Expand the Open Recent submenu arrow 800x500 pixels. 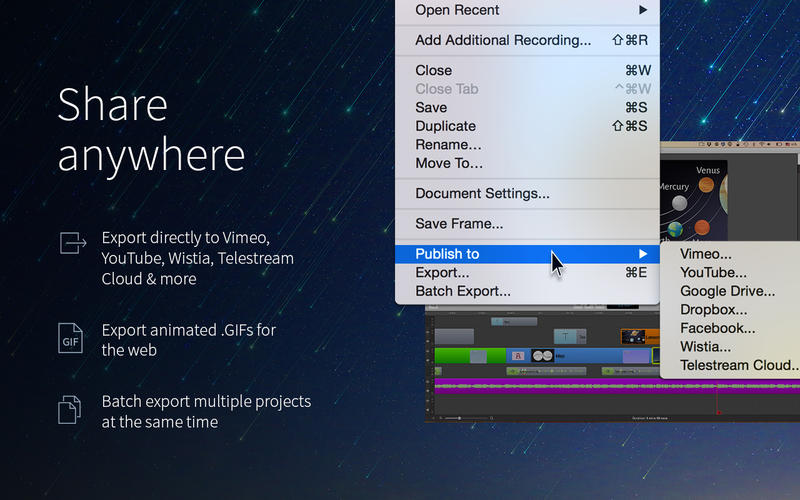[643, 10]
